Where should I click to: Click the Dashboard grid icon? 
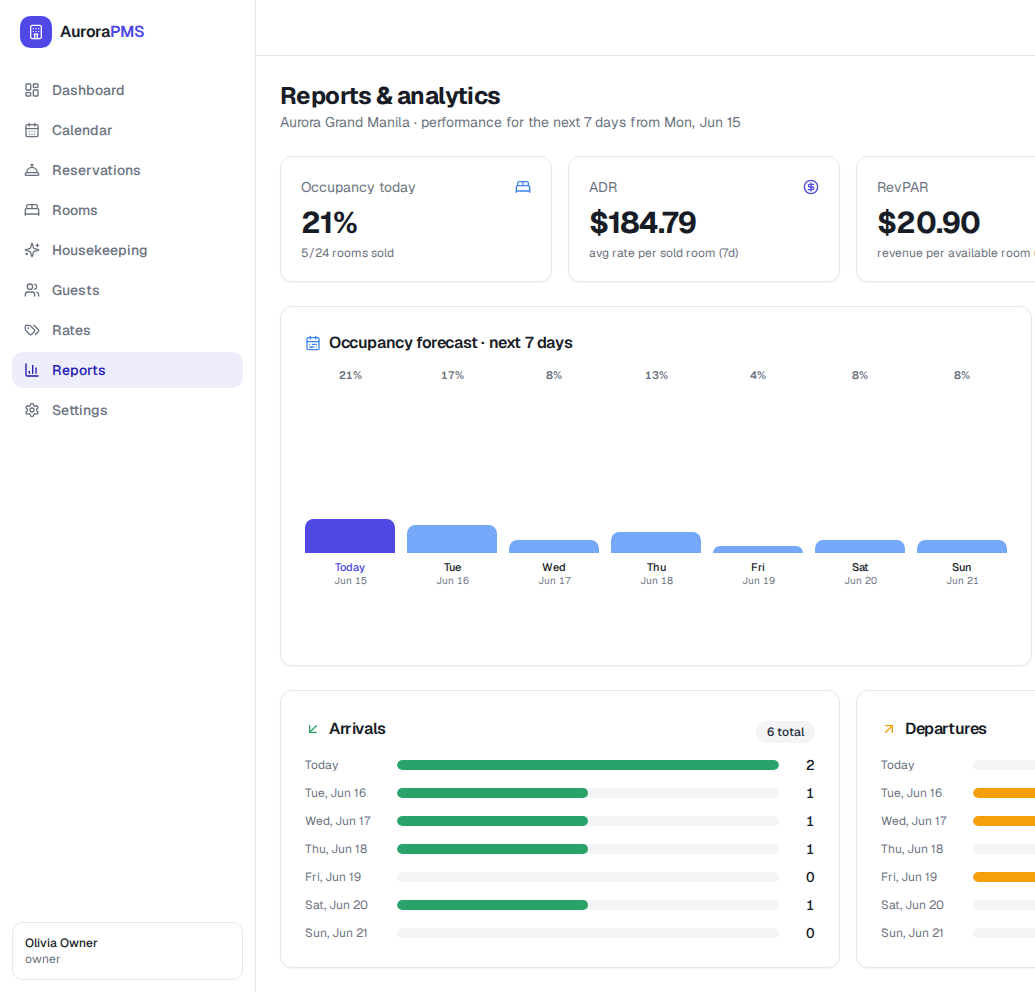click(x=32, y=90)
